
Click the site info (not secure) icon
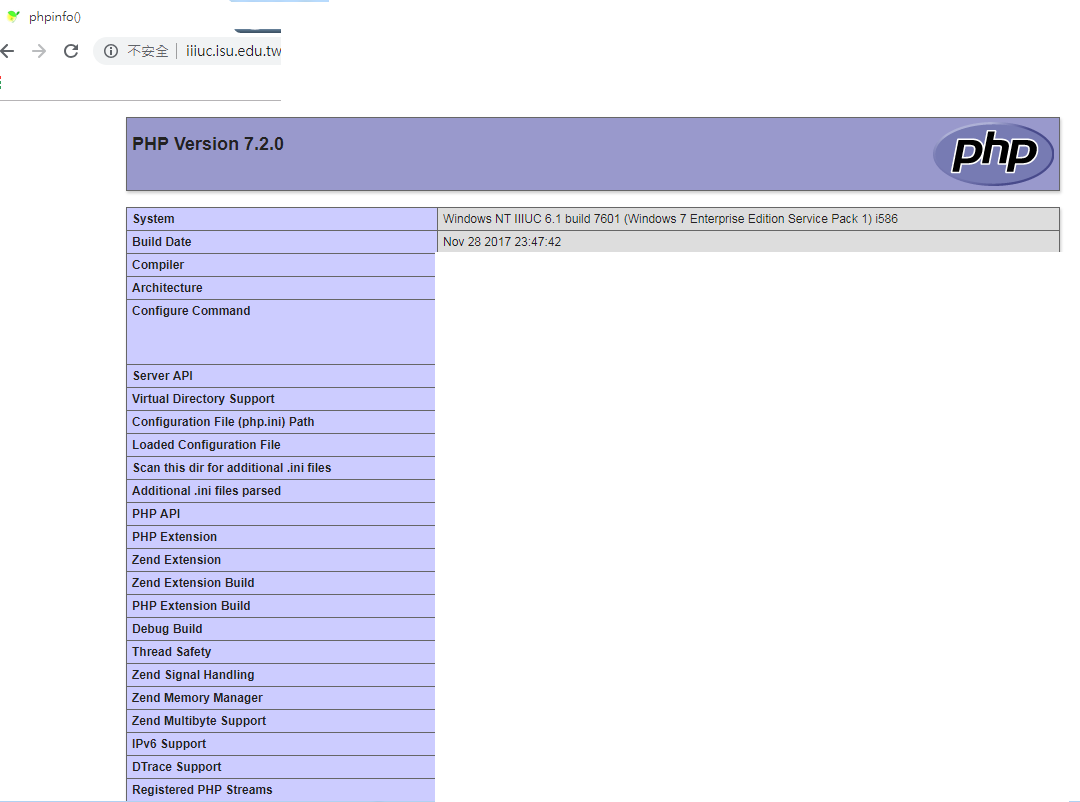[x=111, y=51]
